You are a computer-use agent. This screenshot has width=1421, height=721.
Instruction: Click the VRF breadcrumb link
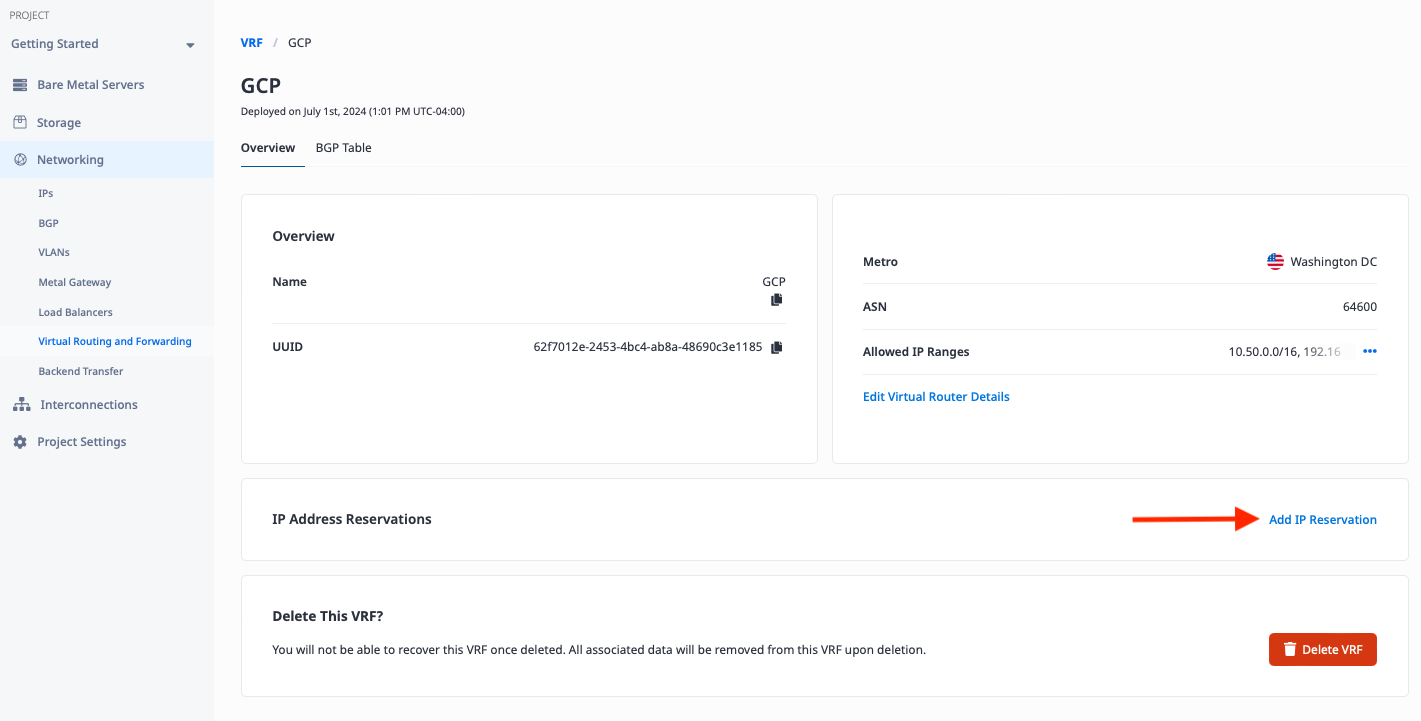[252, 43]
